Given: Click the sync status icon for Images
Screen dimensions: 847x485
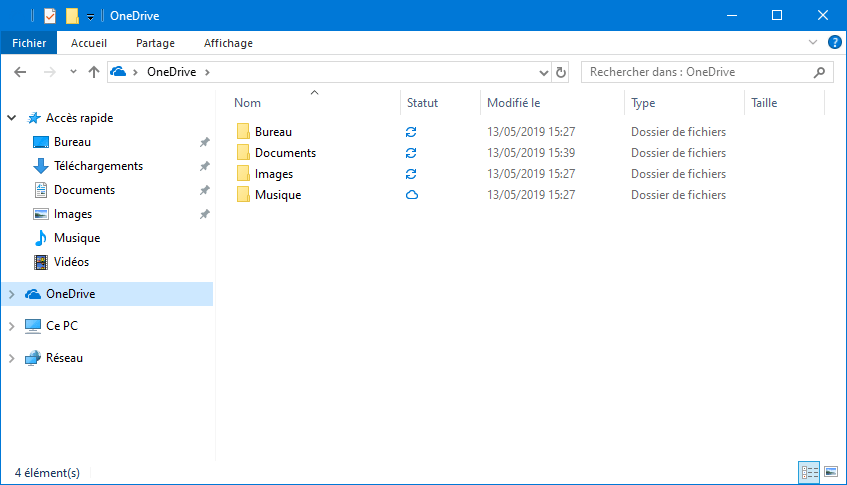Looking at the screenshot, I should (x=411, y=174).
